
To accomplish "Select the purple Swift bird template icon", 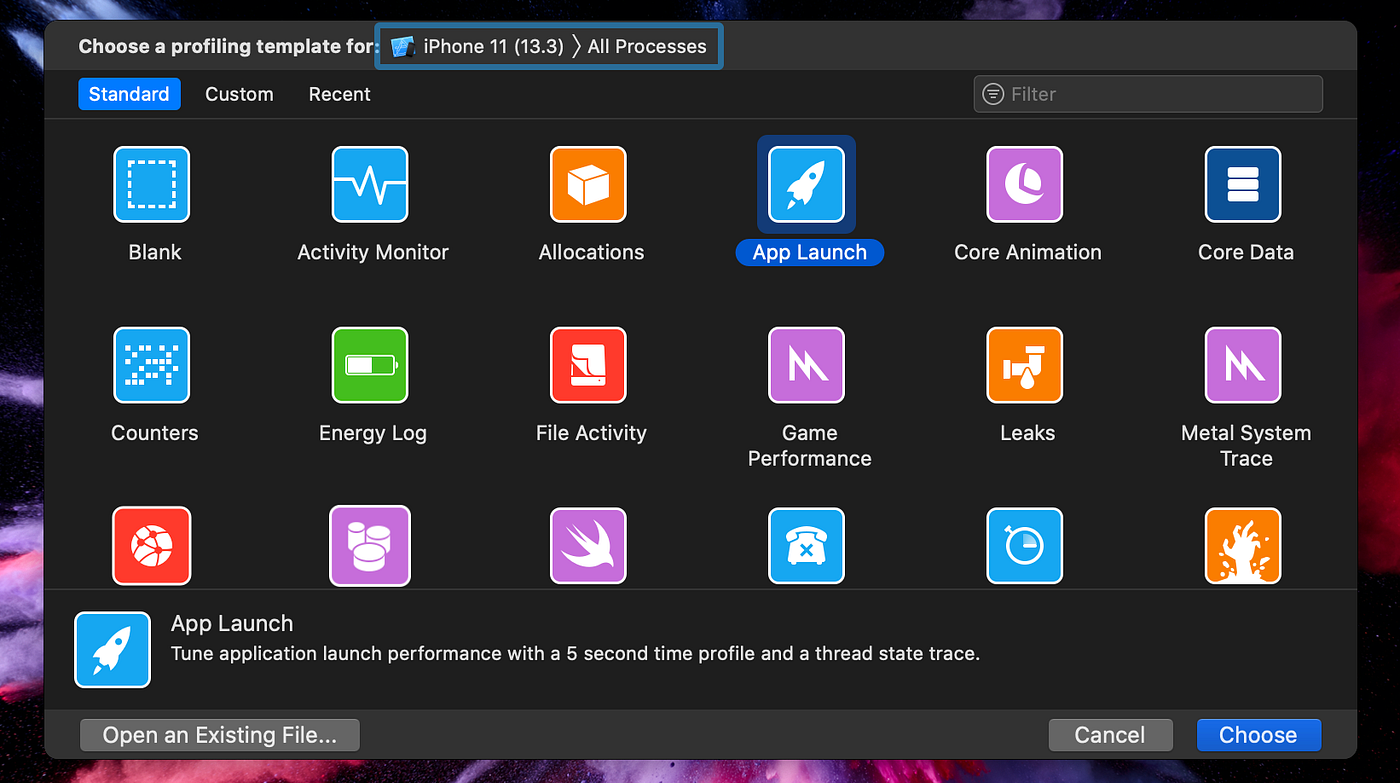I will pyautogui.click(x=588, y=546).
